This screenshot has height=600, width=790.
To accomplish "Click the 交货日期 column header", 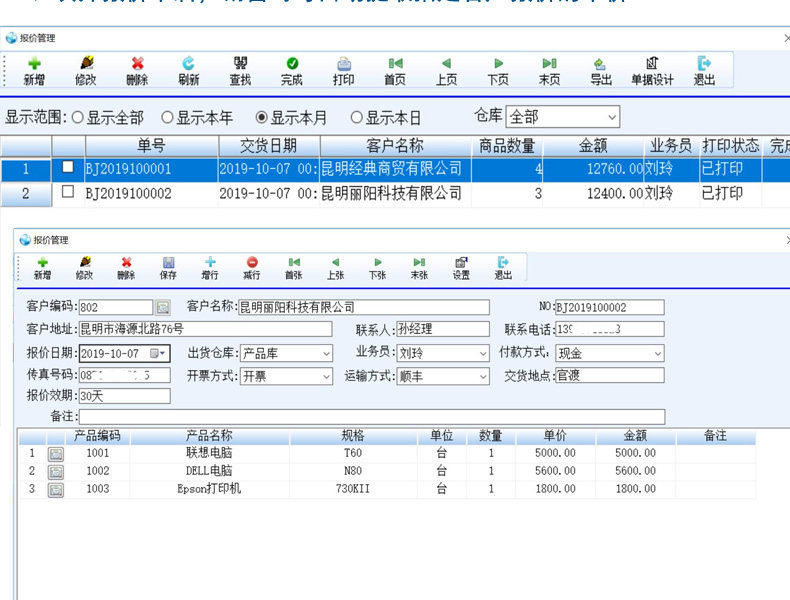I will (269, 146).
